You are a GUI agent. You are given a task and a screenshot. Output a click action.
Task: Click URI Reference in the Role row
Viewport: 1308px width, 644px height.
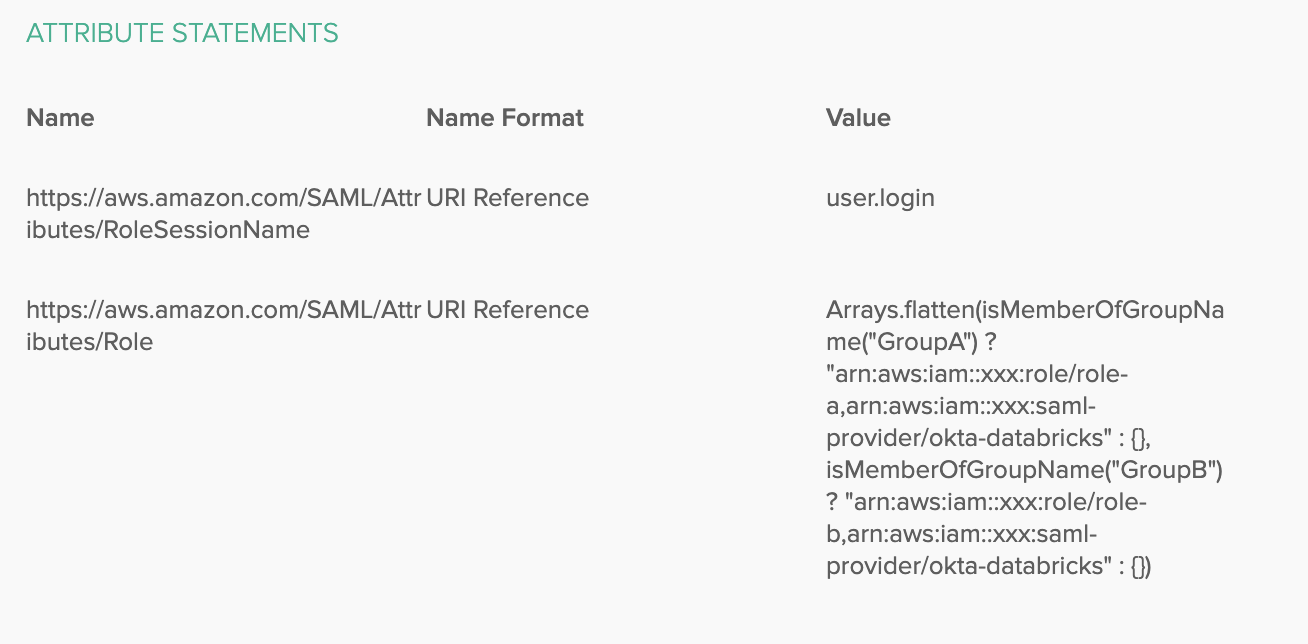tap(508, 310)
